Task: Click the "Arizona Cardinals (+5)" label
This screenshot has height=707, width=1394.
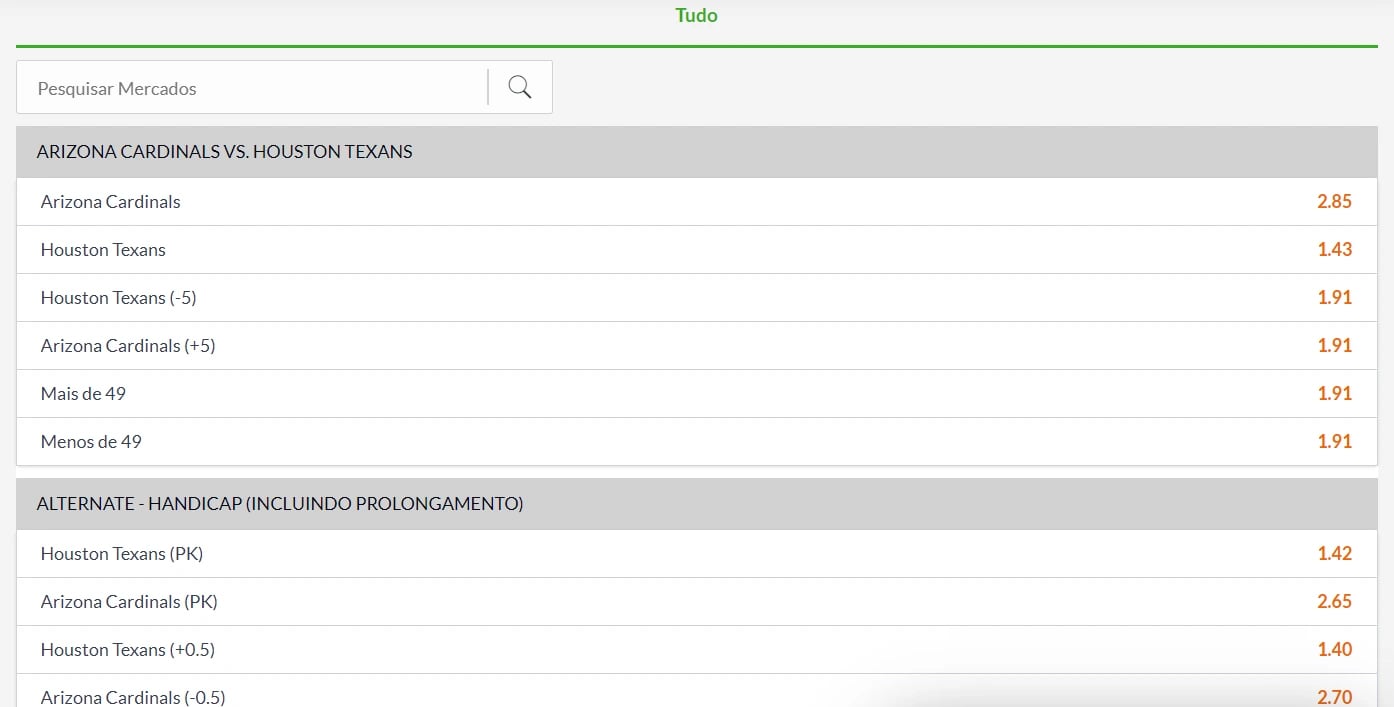Action: [x=128, y=345]
